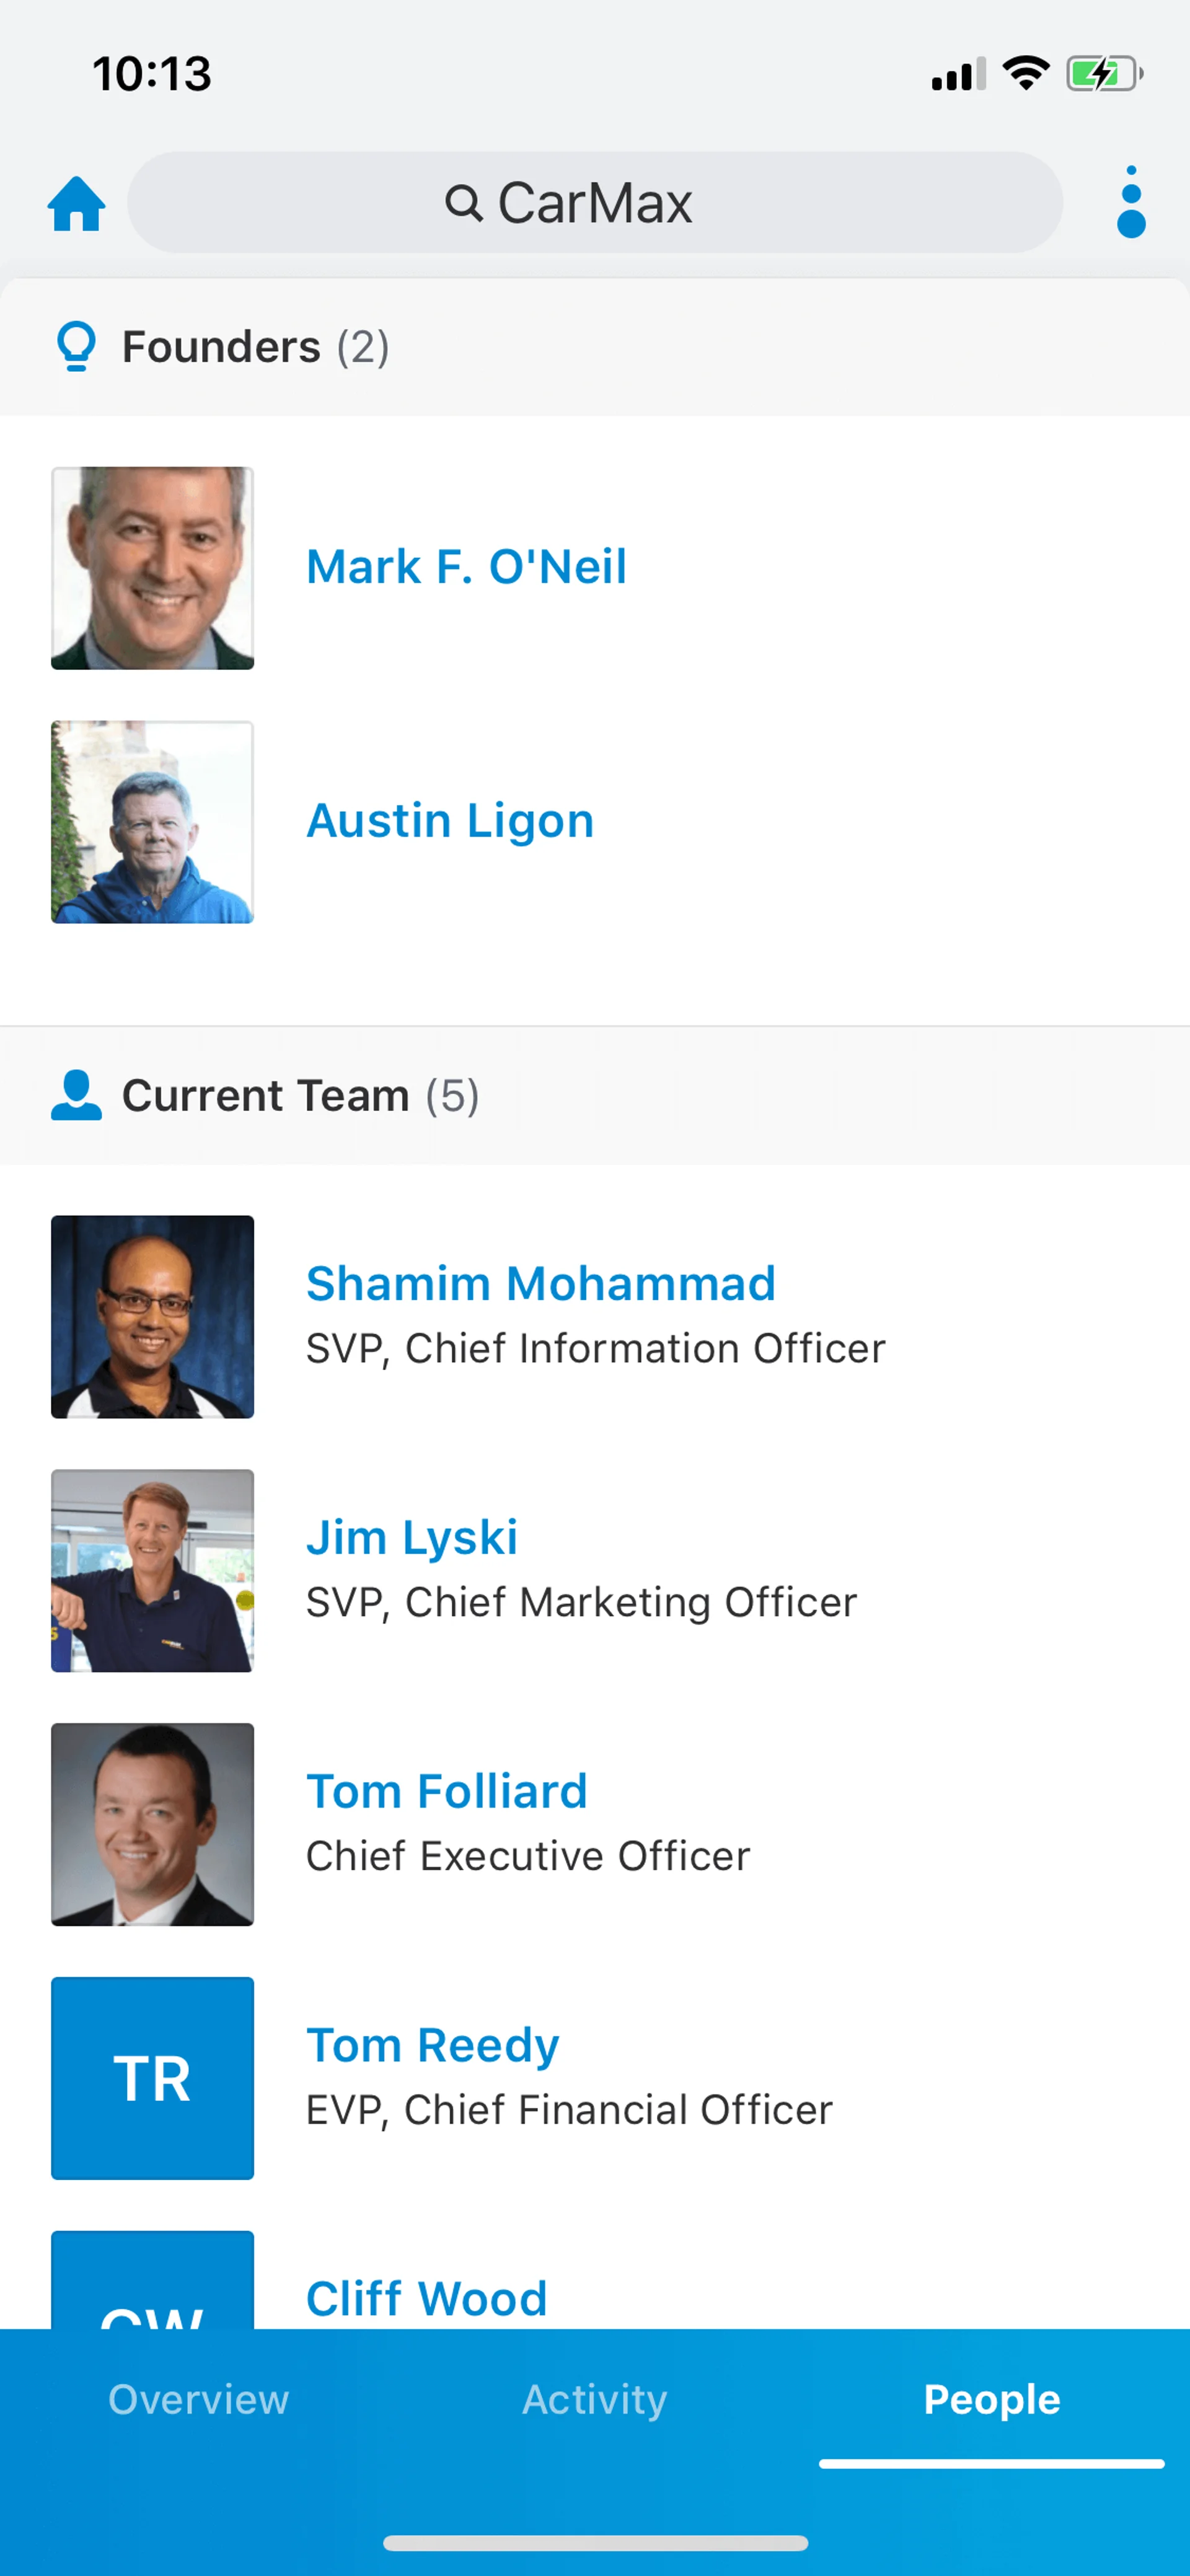1190x2576 pixels.
Task: Tap the search magnifier icon
Action: pos(463,203)
